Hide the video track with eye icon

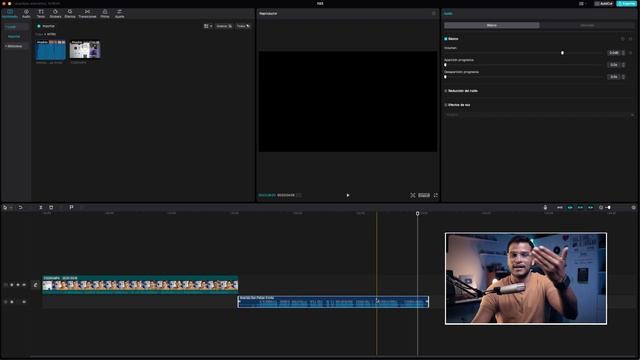18,285
